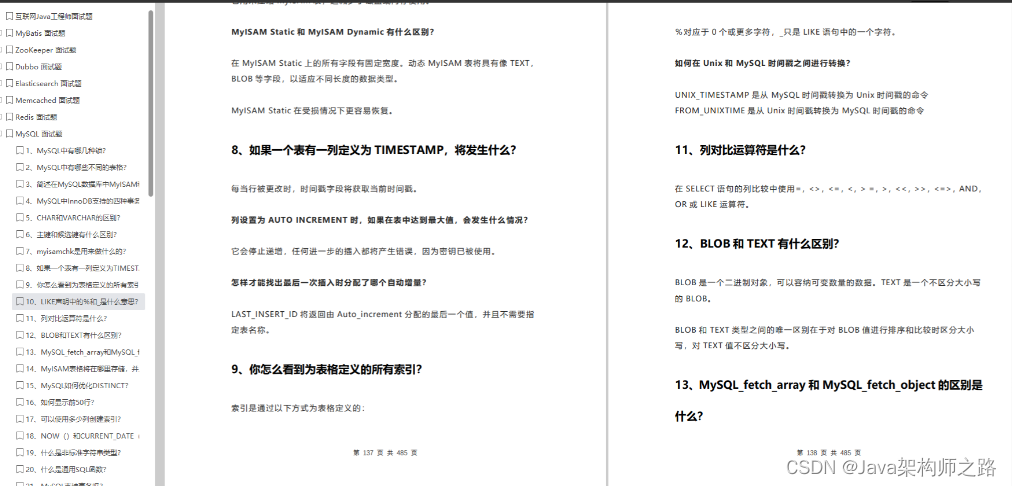Click sentence 每当行被更改时，时间戳字段将获取当前时间戳
1012x486 pixels.
(325, 189)
